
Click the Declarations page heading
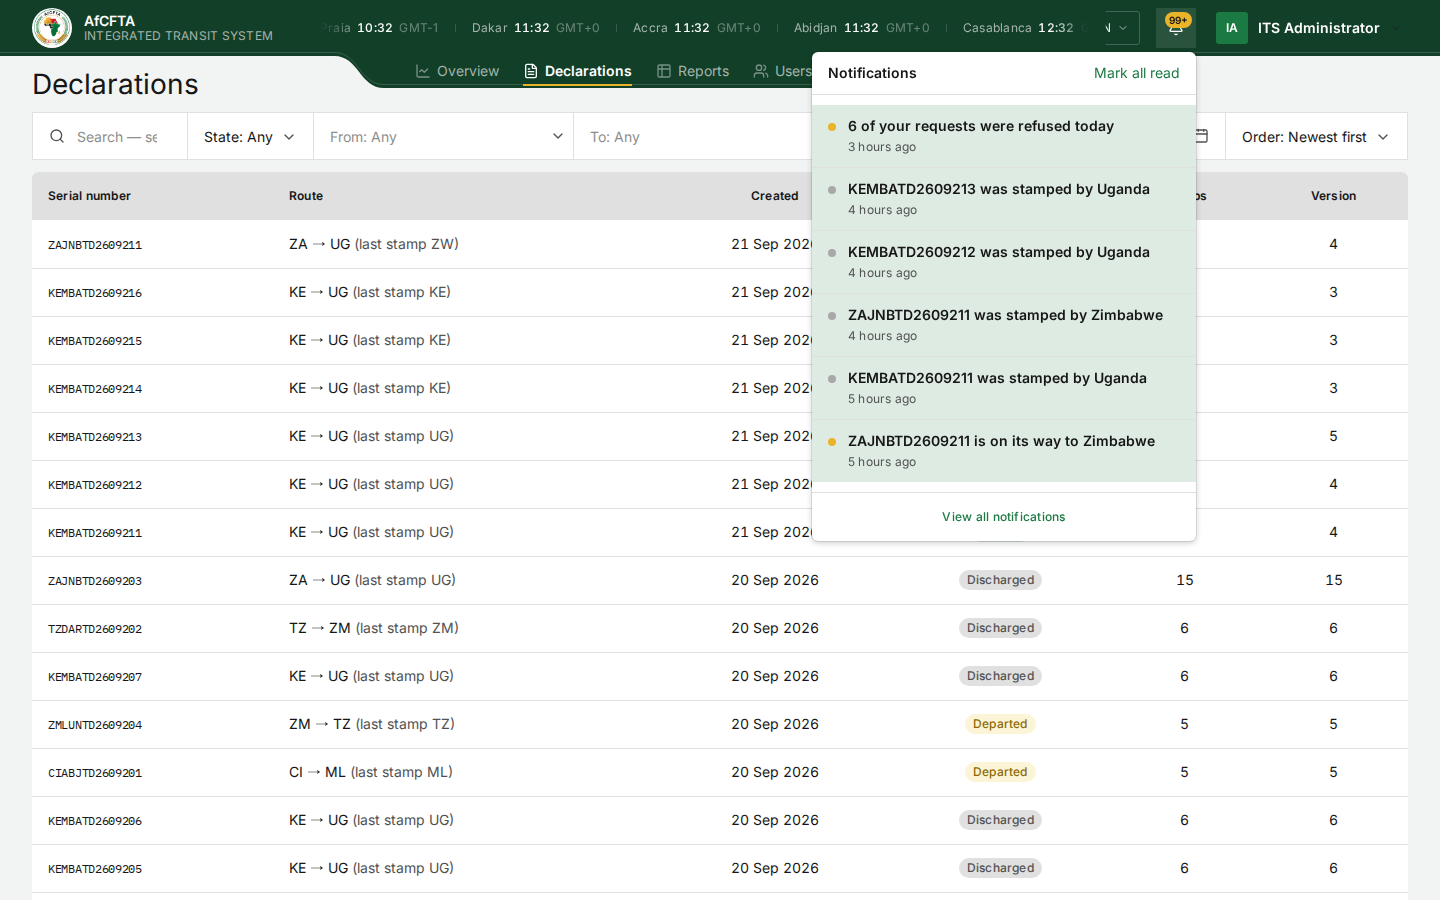pos(115,84)
